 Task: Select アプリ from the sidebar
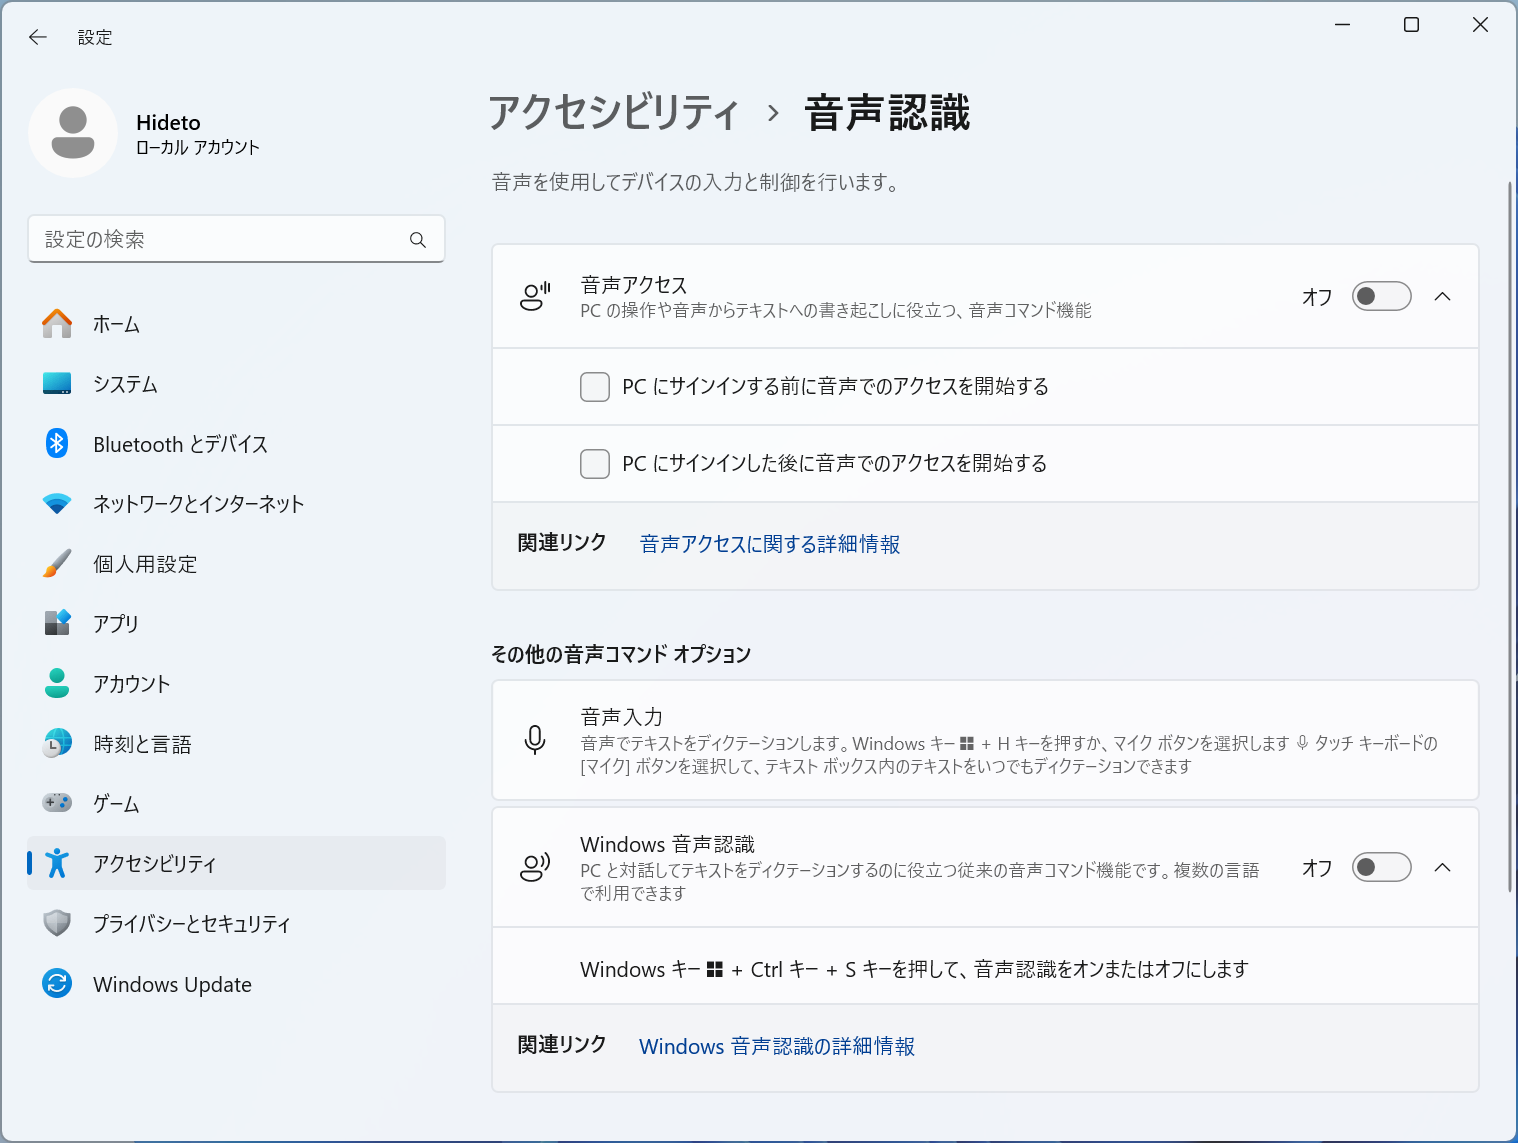coord(116,624)
